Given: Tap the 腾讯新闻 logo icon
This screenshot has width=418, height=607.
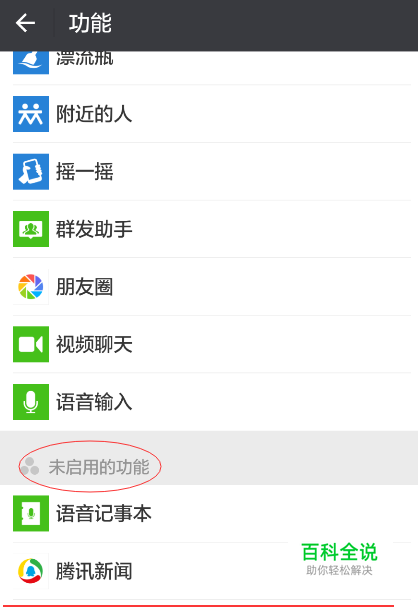Looking at the screenshot, I should pyautogui.click(x=31, y=571).
